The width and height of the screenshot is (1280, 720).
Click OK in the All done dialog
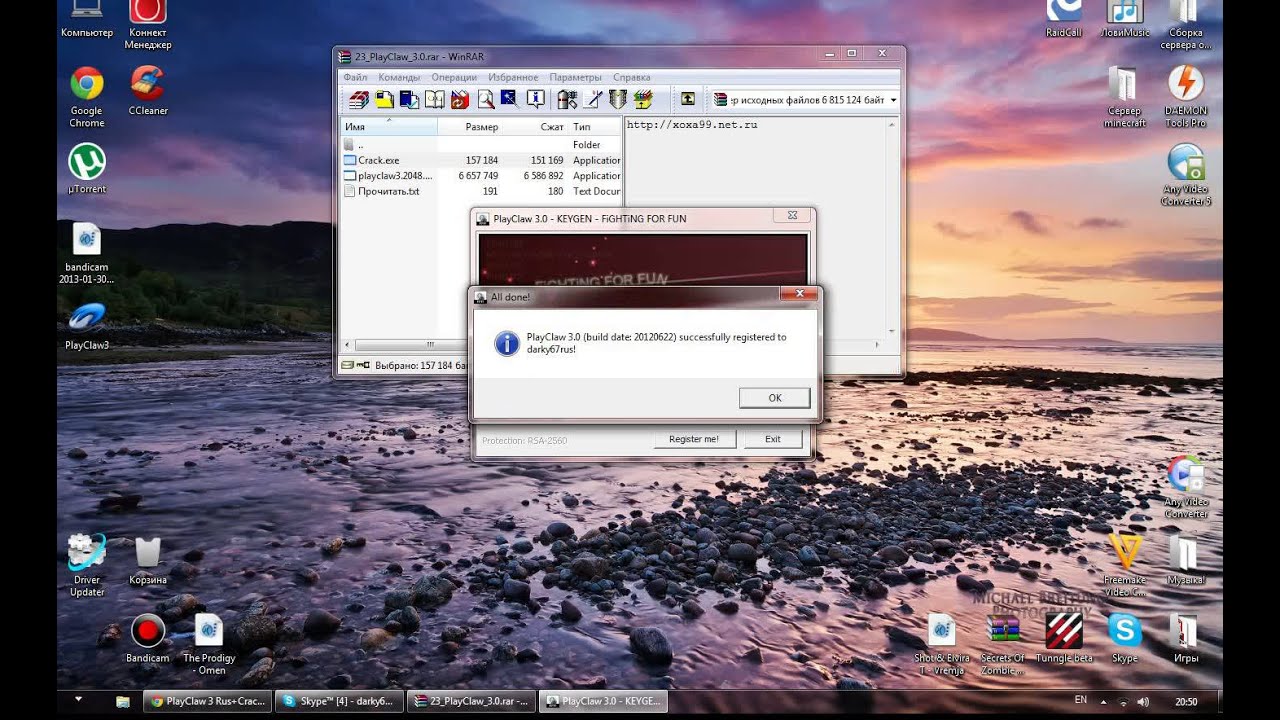pyautogui.click(x=775, y=398)
